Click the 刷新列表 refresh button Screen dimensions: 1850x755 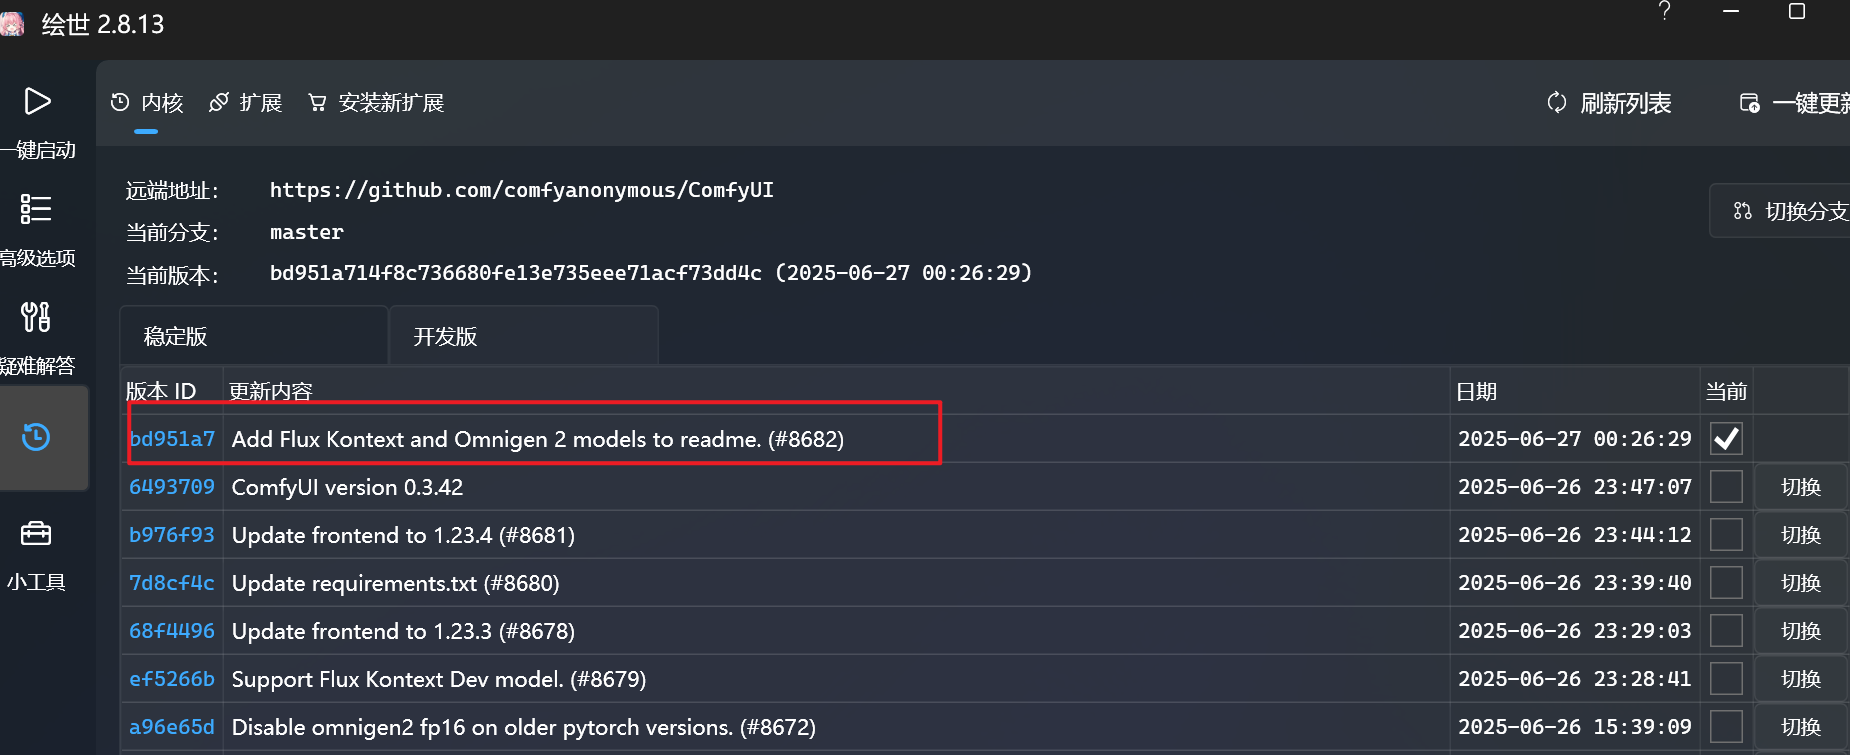[1609, 103]
